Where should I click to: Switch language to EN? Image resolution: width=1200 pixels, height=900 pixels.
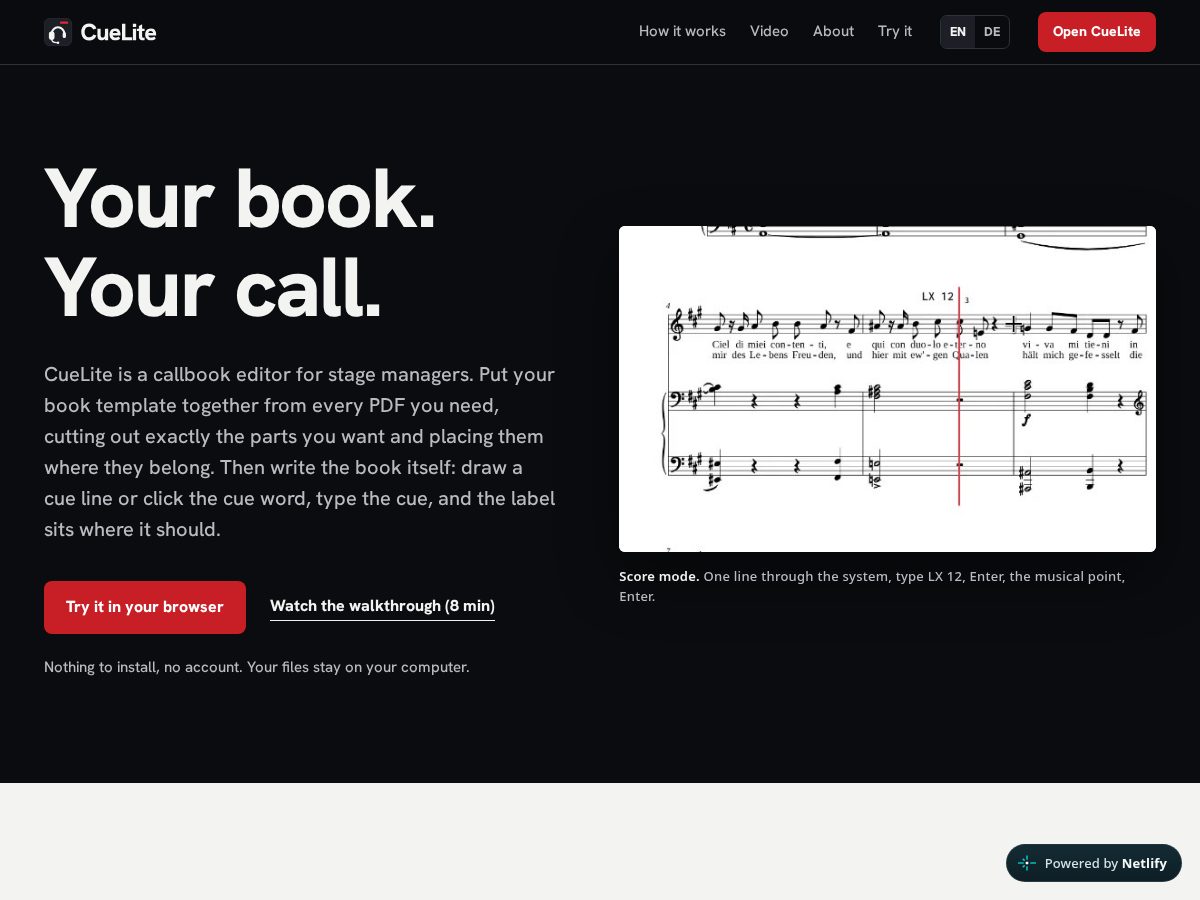tap(958, 32)
